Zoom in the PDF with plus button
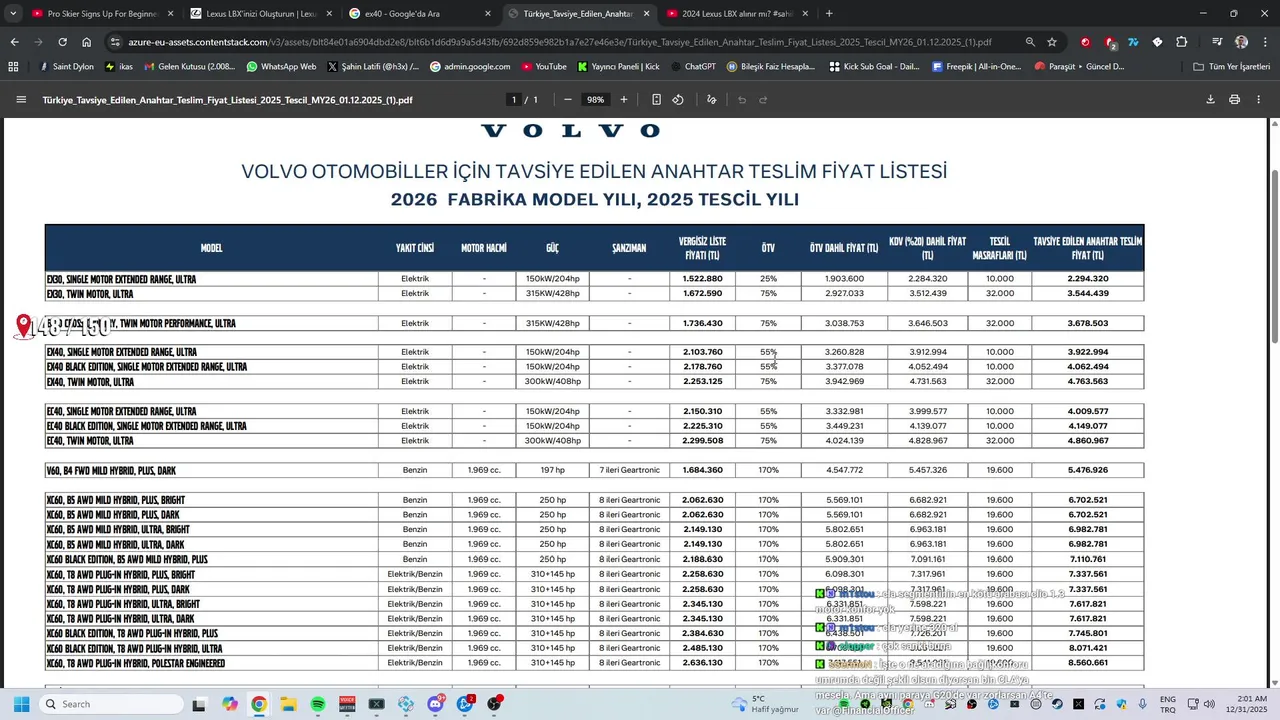 (x=624, y=100)
